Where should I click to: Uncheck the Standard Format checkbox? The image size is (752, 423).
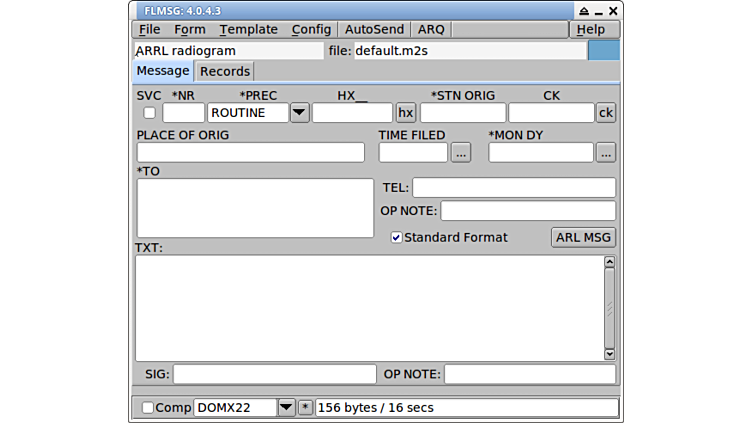(x=396, y=238)
